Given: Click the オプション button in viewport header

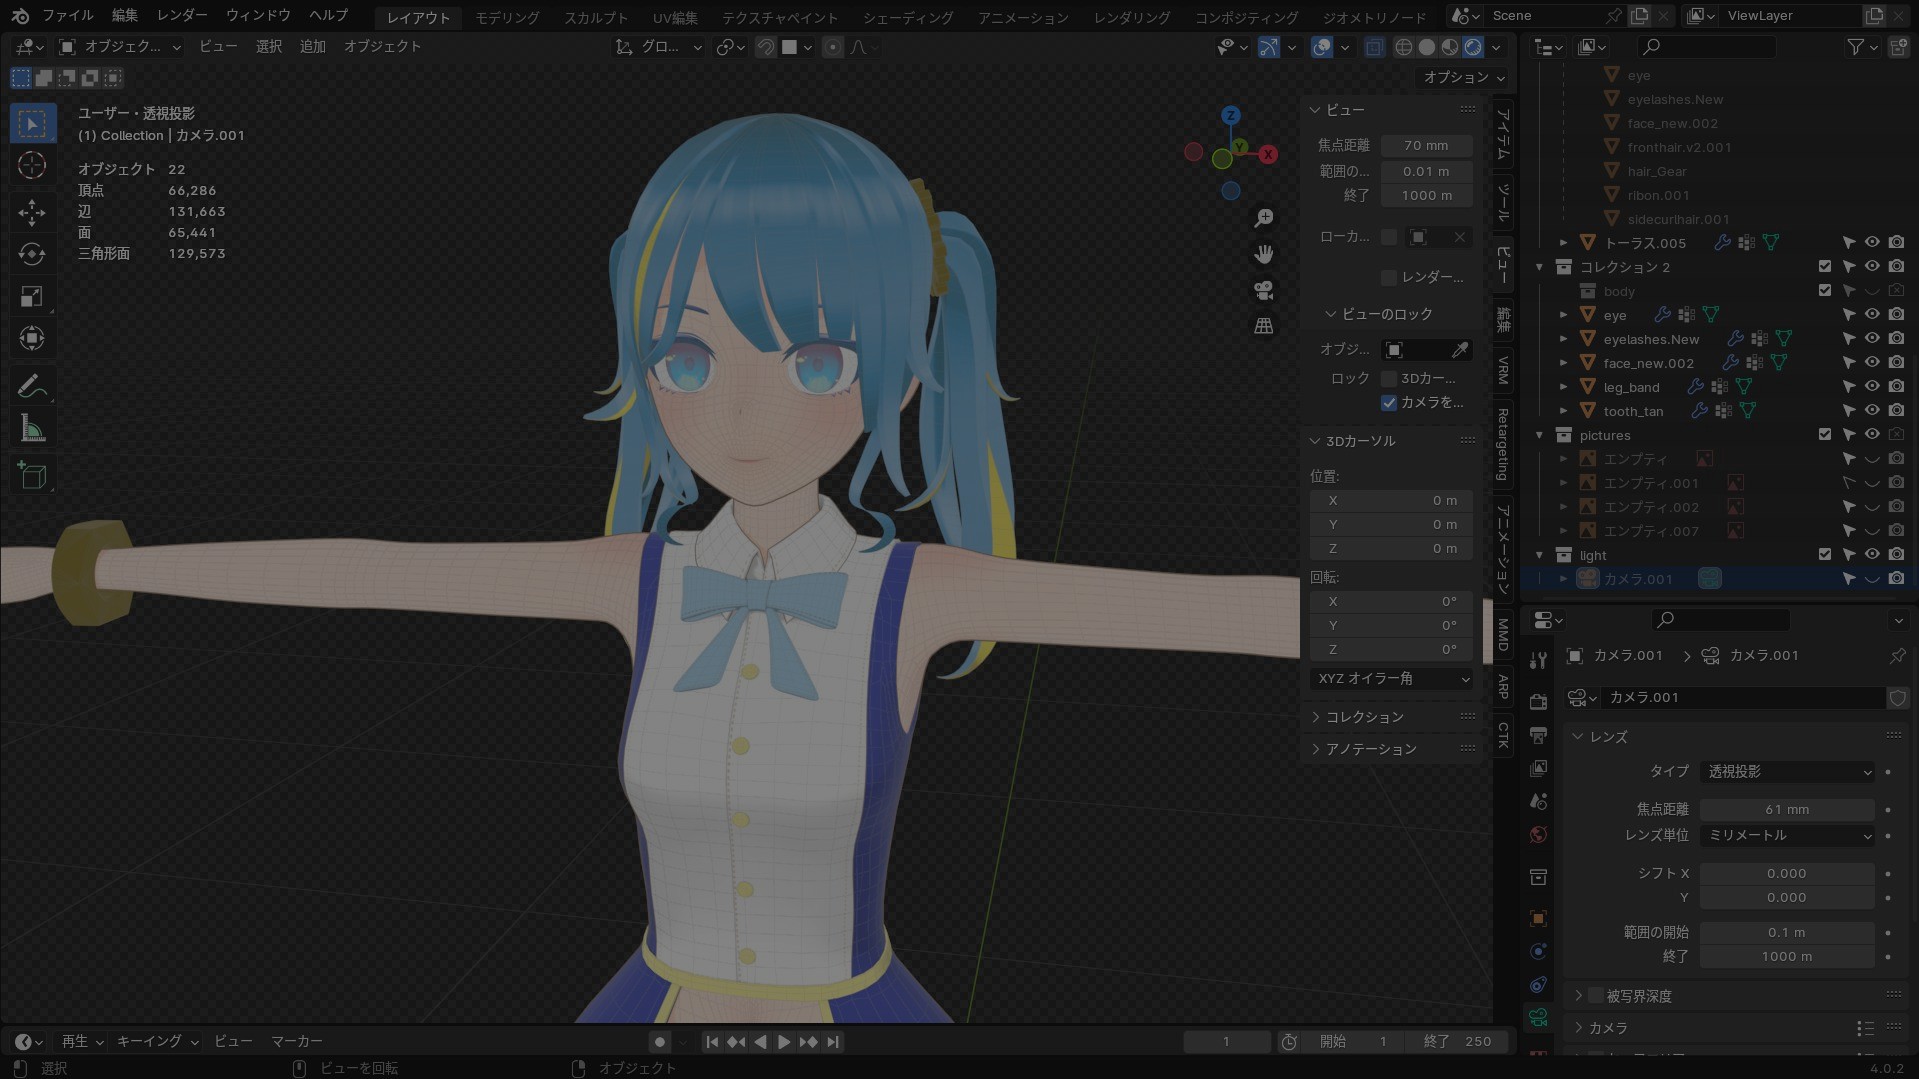Looking at the screenshot, I should click(x=1463, y=77).
